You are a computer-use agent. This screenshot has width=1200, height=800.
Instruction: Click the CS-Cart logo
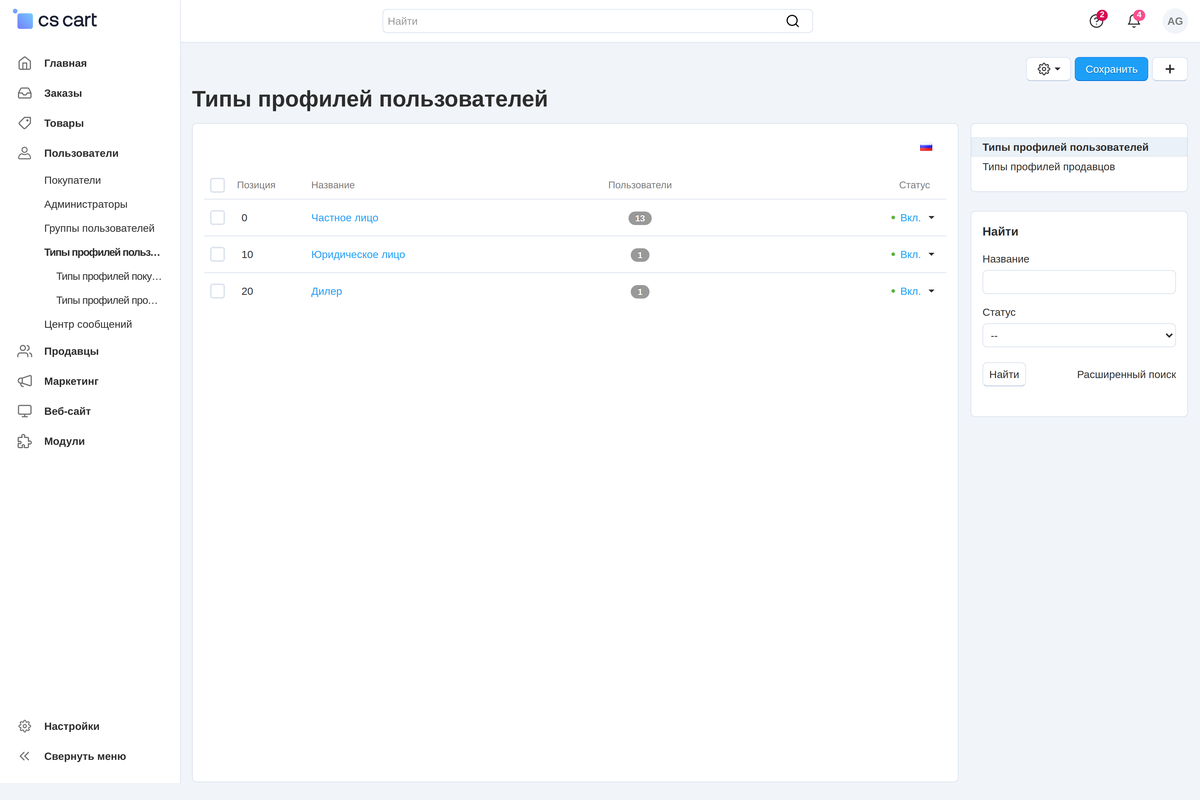tap(55, 20)
